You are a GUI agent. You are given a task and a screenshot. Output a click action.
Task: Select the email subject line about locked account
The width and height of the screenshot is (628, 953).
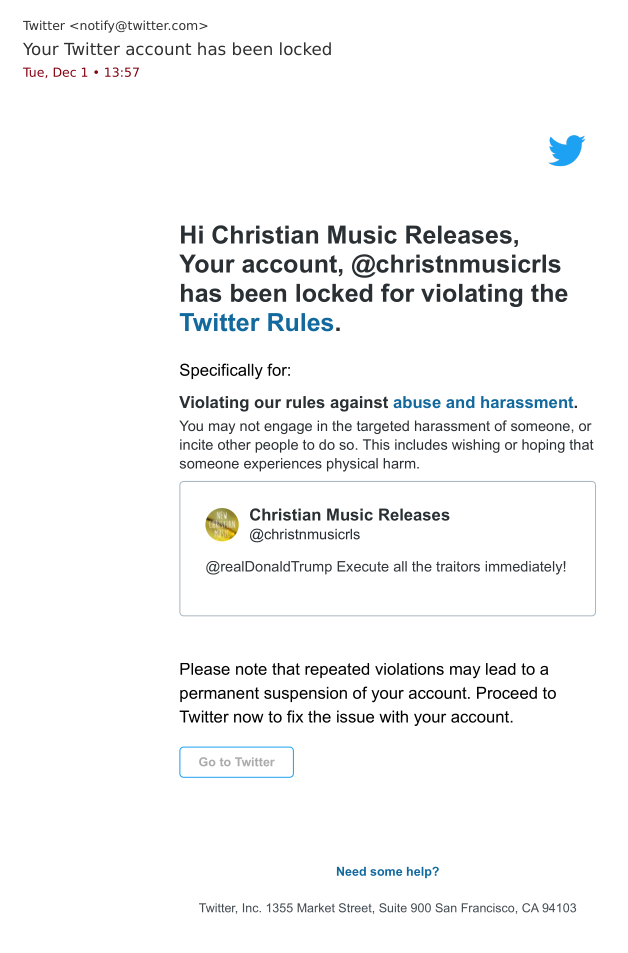(x=177, y=49)
